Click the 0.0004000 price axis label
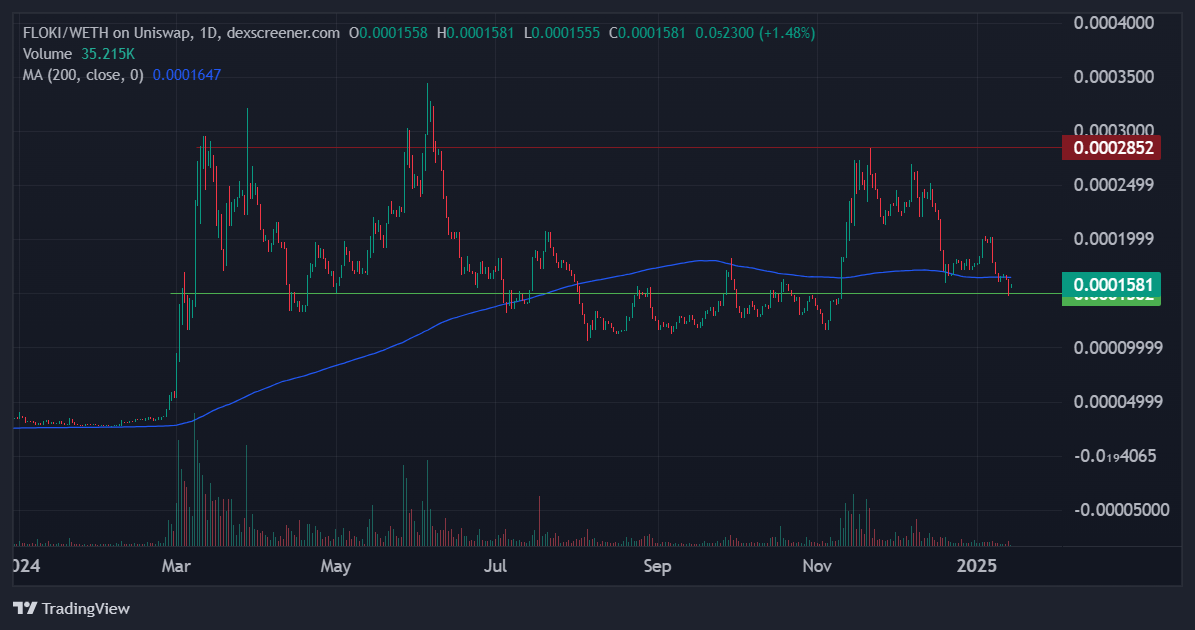Image resolution: width=1195 pixels, height=630 pixels. [x=1113, y=22]
